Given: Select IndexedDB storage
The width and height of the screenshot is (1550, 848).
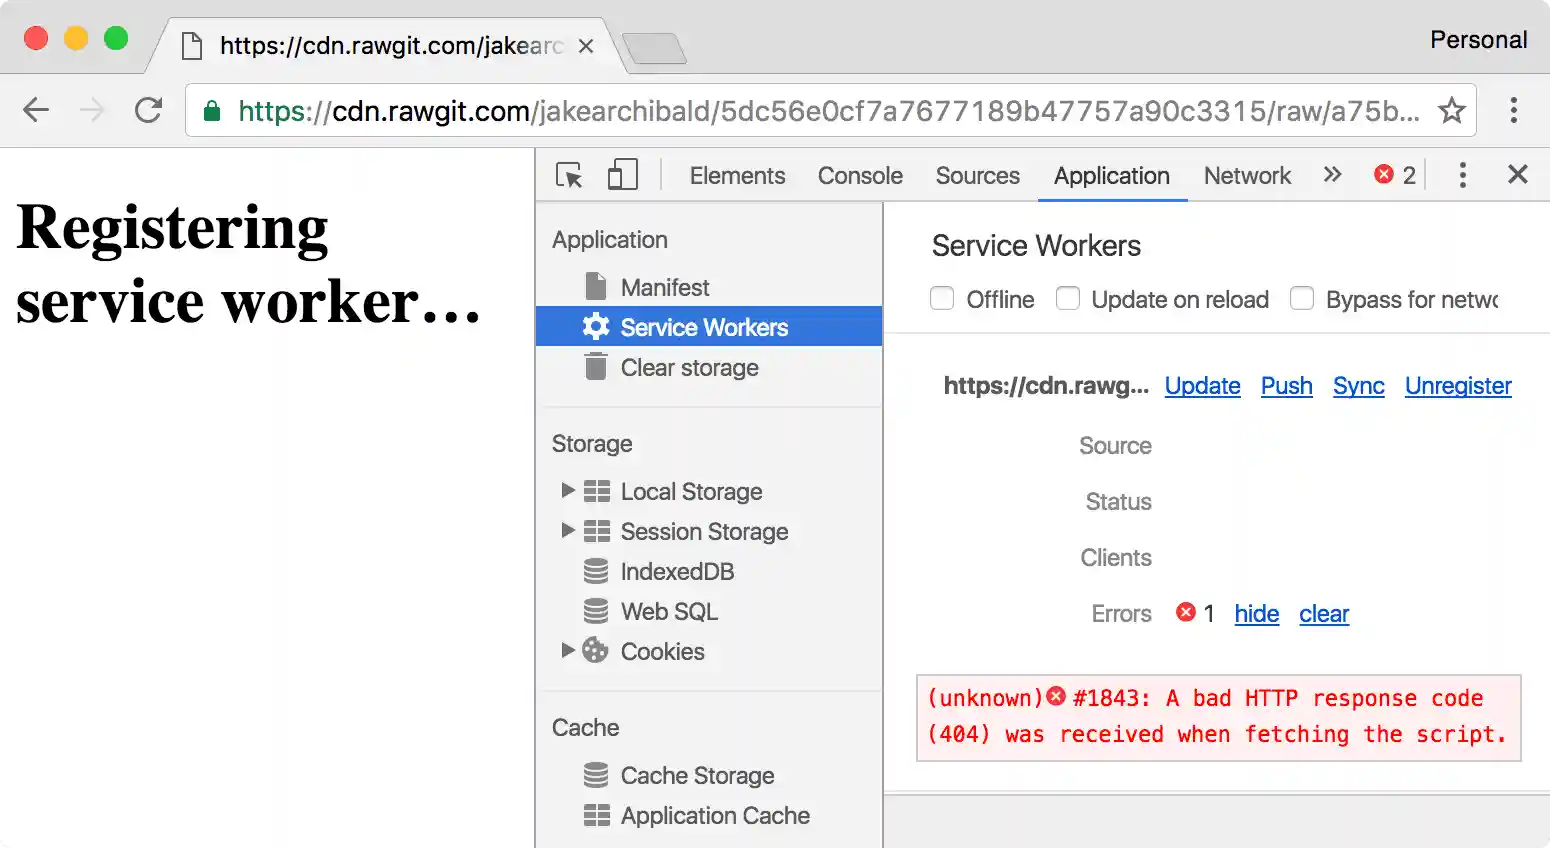Looking at the screenshot, I should coord(677,571).
